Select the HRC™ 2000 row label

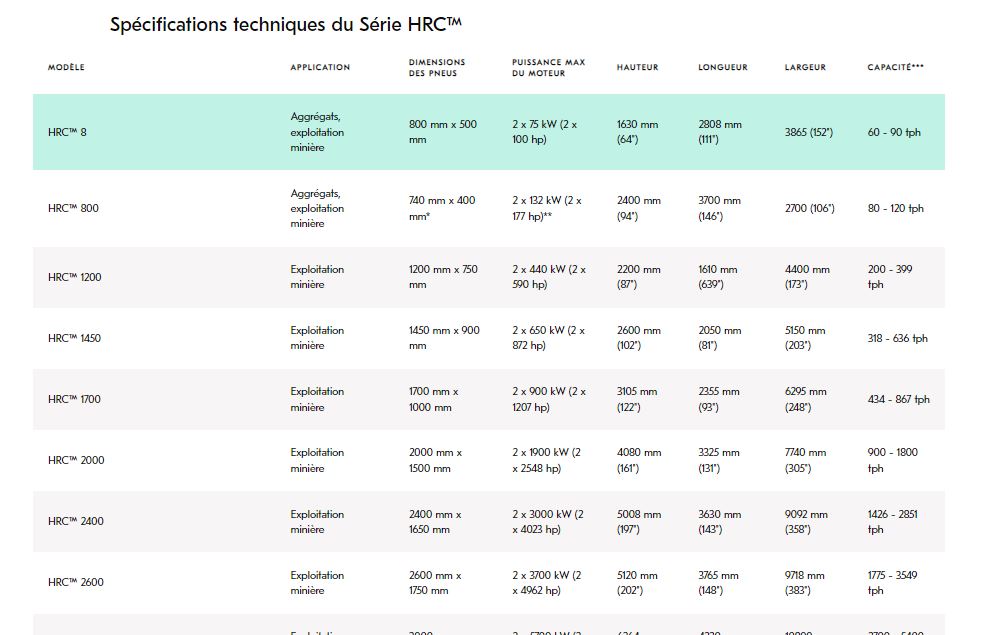pyautogui.click(x=76, y=460)
